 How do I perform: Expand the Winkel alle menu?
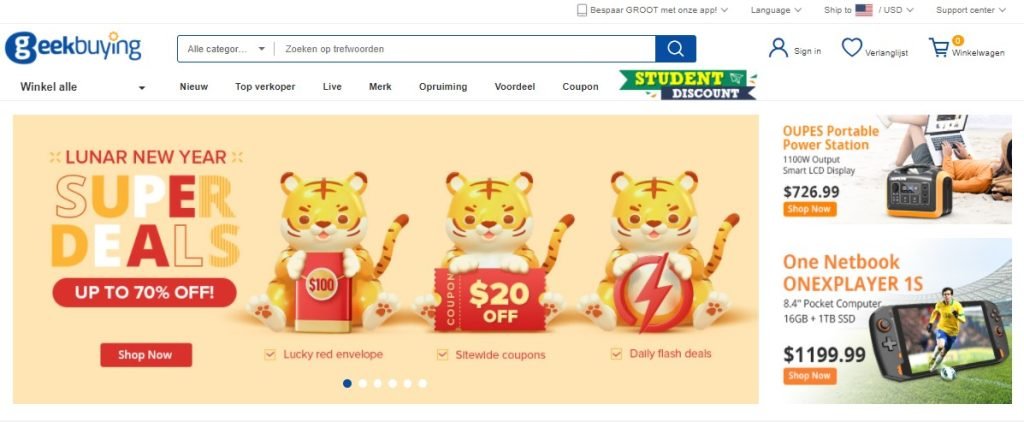[x=82, y=87]
